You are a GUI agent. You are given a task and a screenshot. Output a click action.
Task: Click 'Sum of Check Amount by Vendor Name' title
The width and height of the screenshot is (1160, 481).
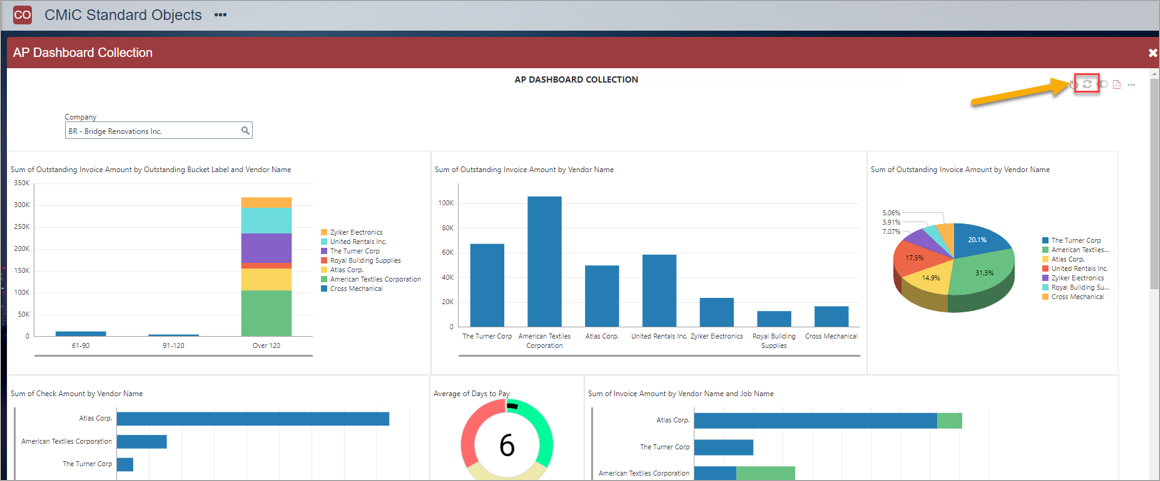77,393
